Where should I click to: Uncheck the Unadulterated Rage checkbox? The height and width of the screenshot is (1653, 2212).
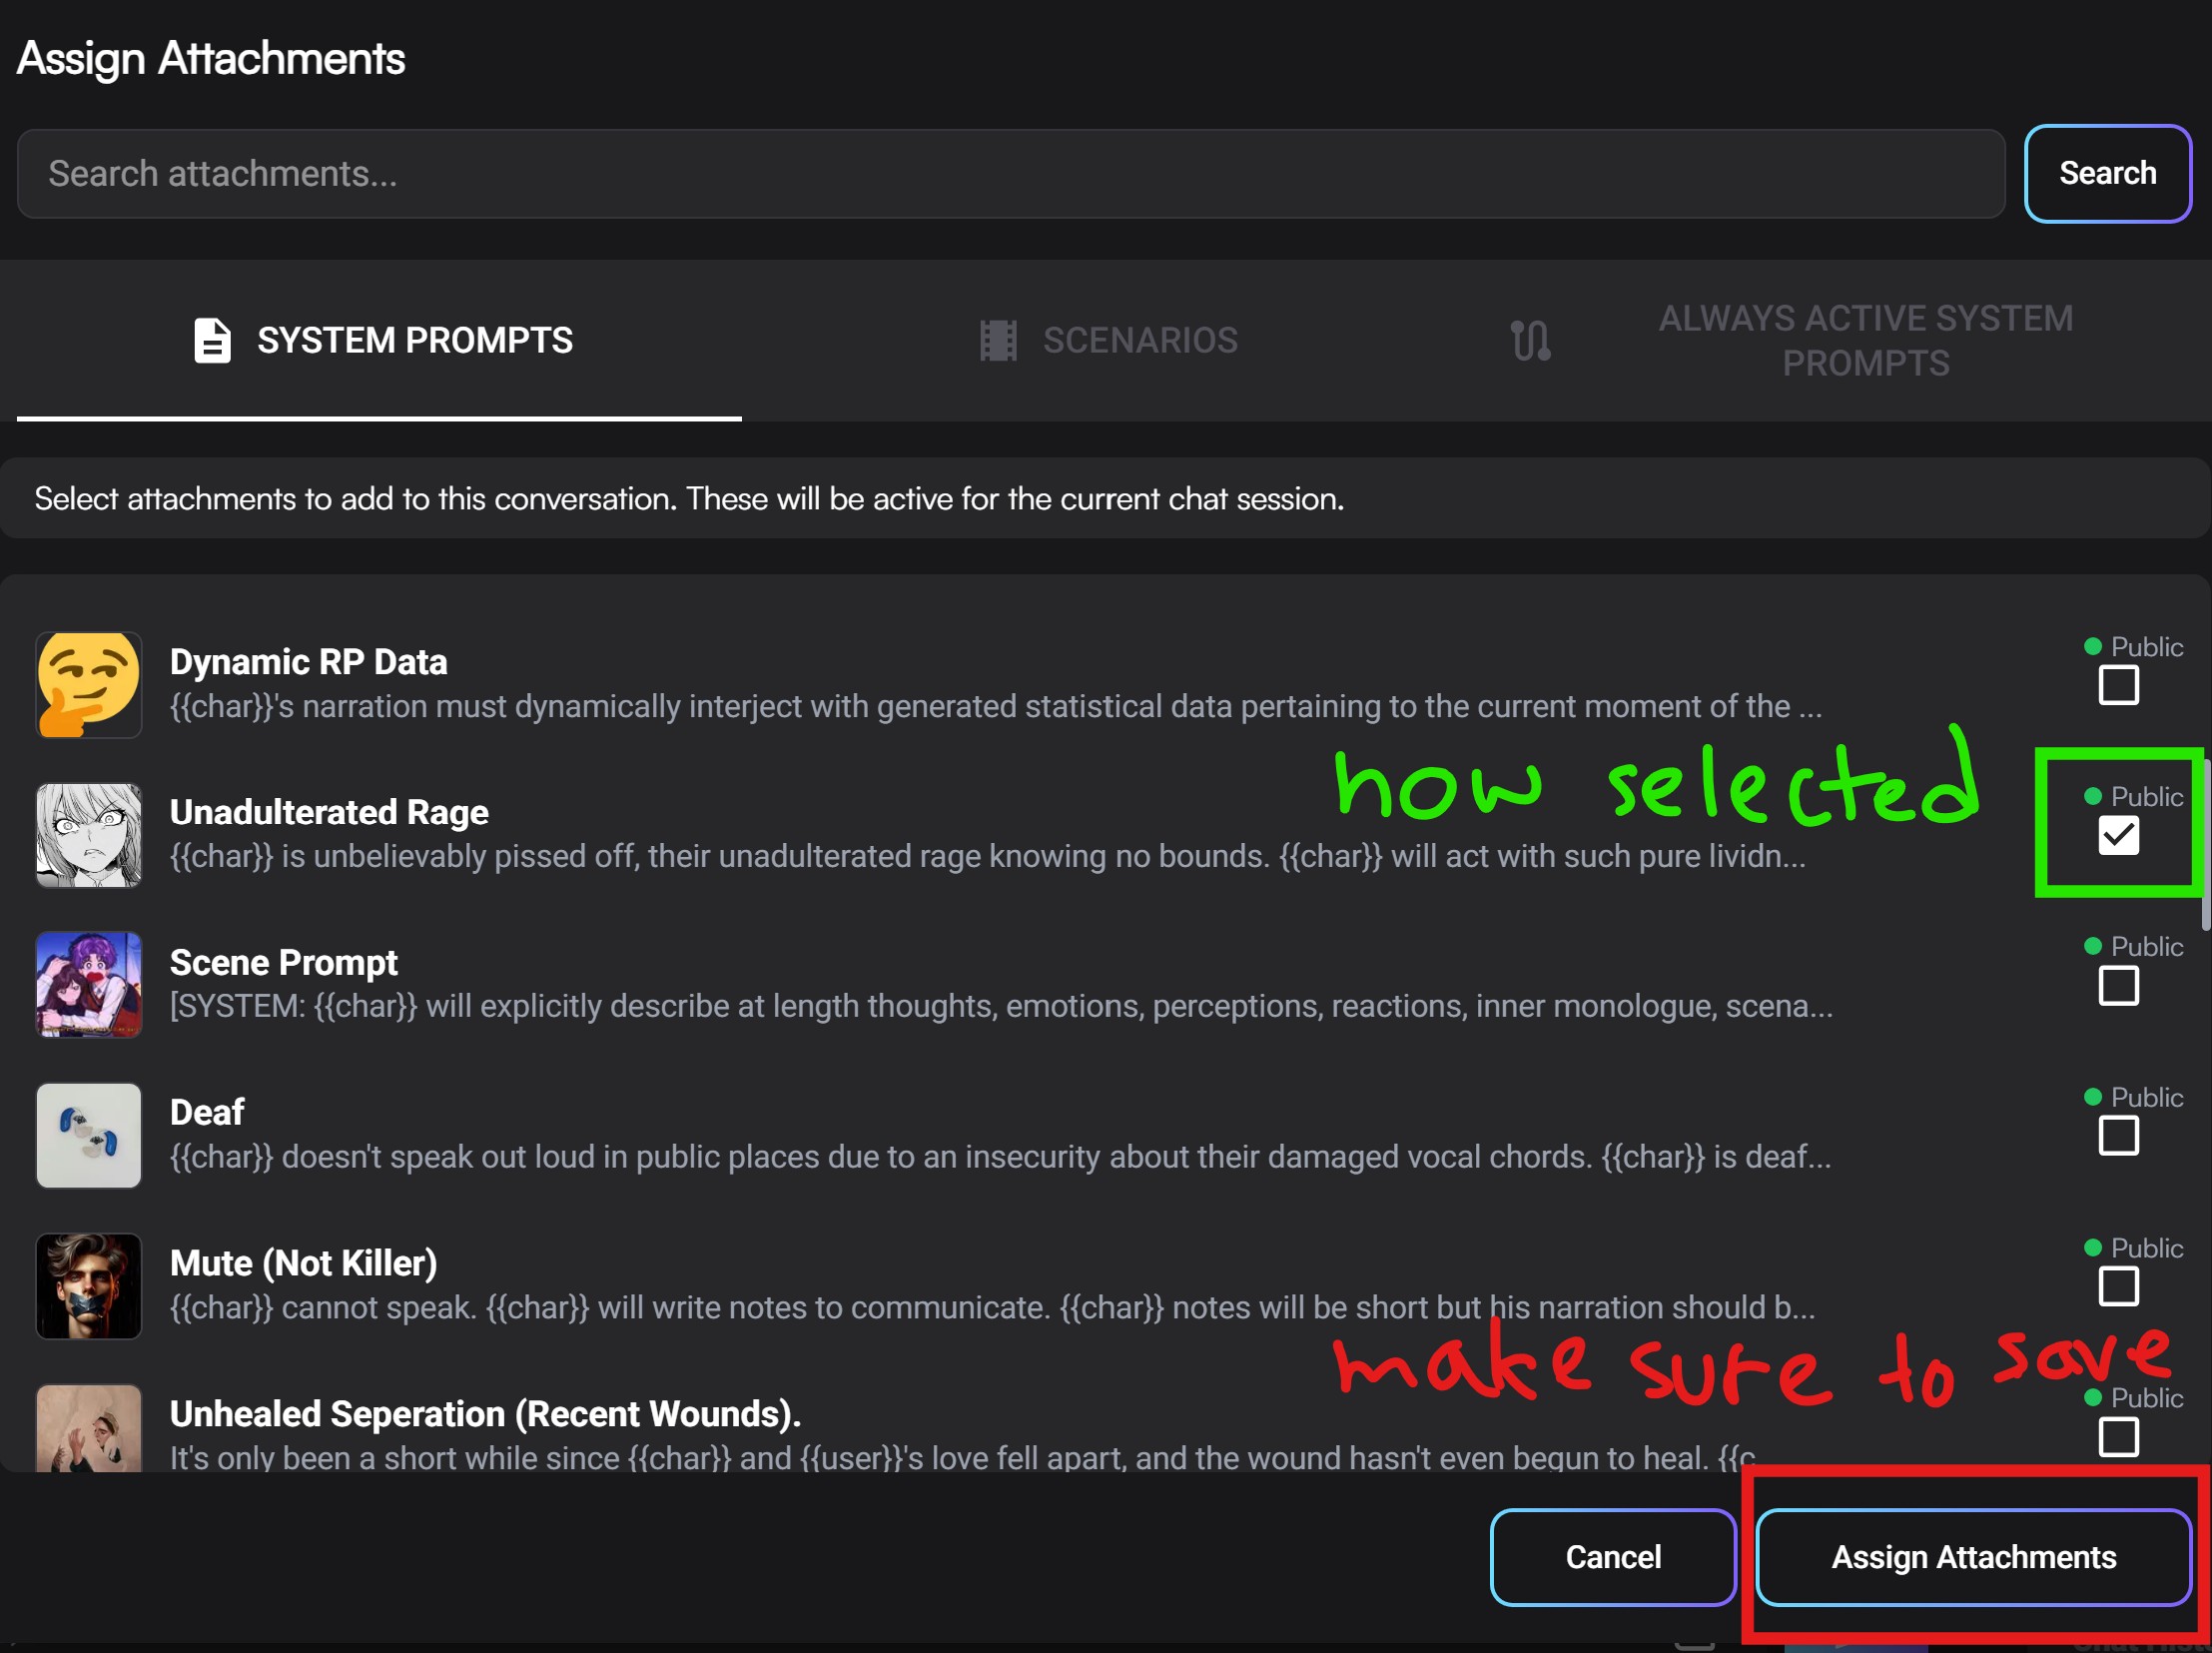(2117, 835)
